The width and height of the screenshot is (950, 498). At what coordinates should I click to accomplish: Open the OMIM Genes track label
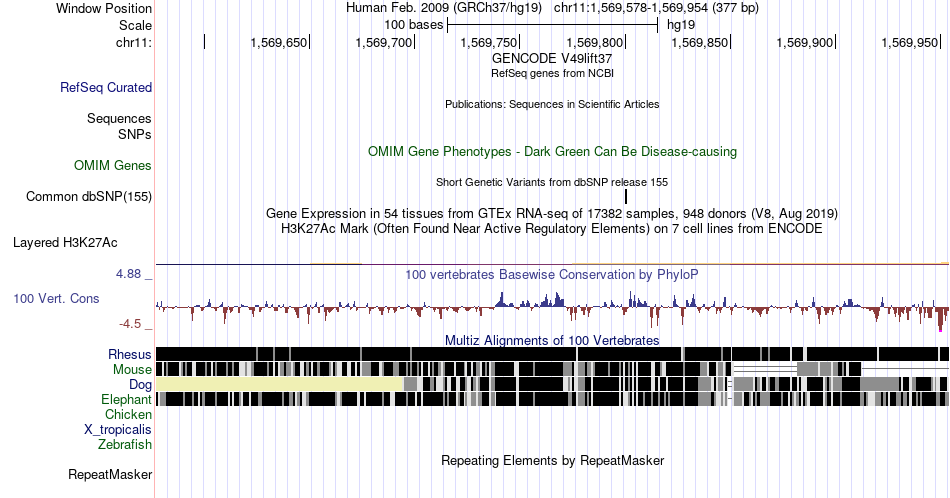[113, 165]
